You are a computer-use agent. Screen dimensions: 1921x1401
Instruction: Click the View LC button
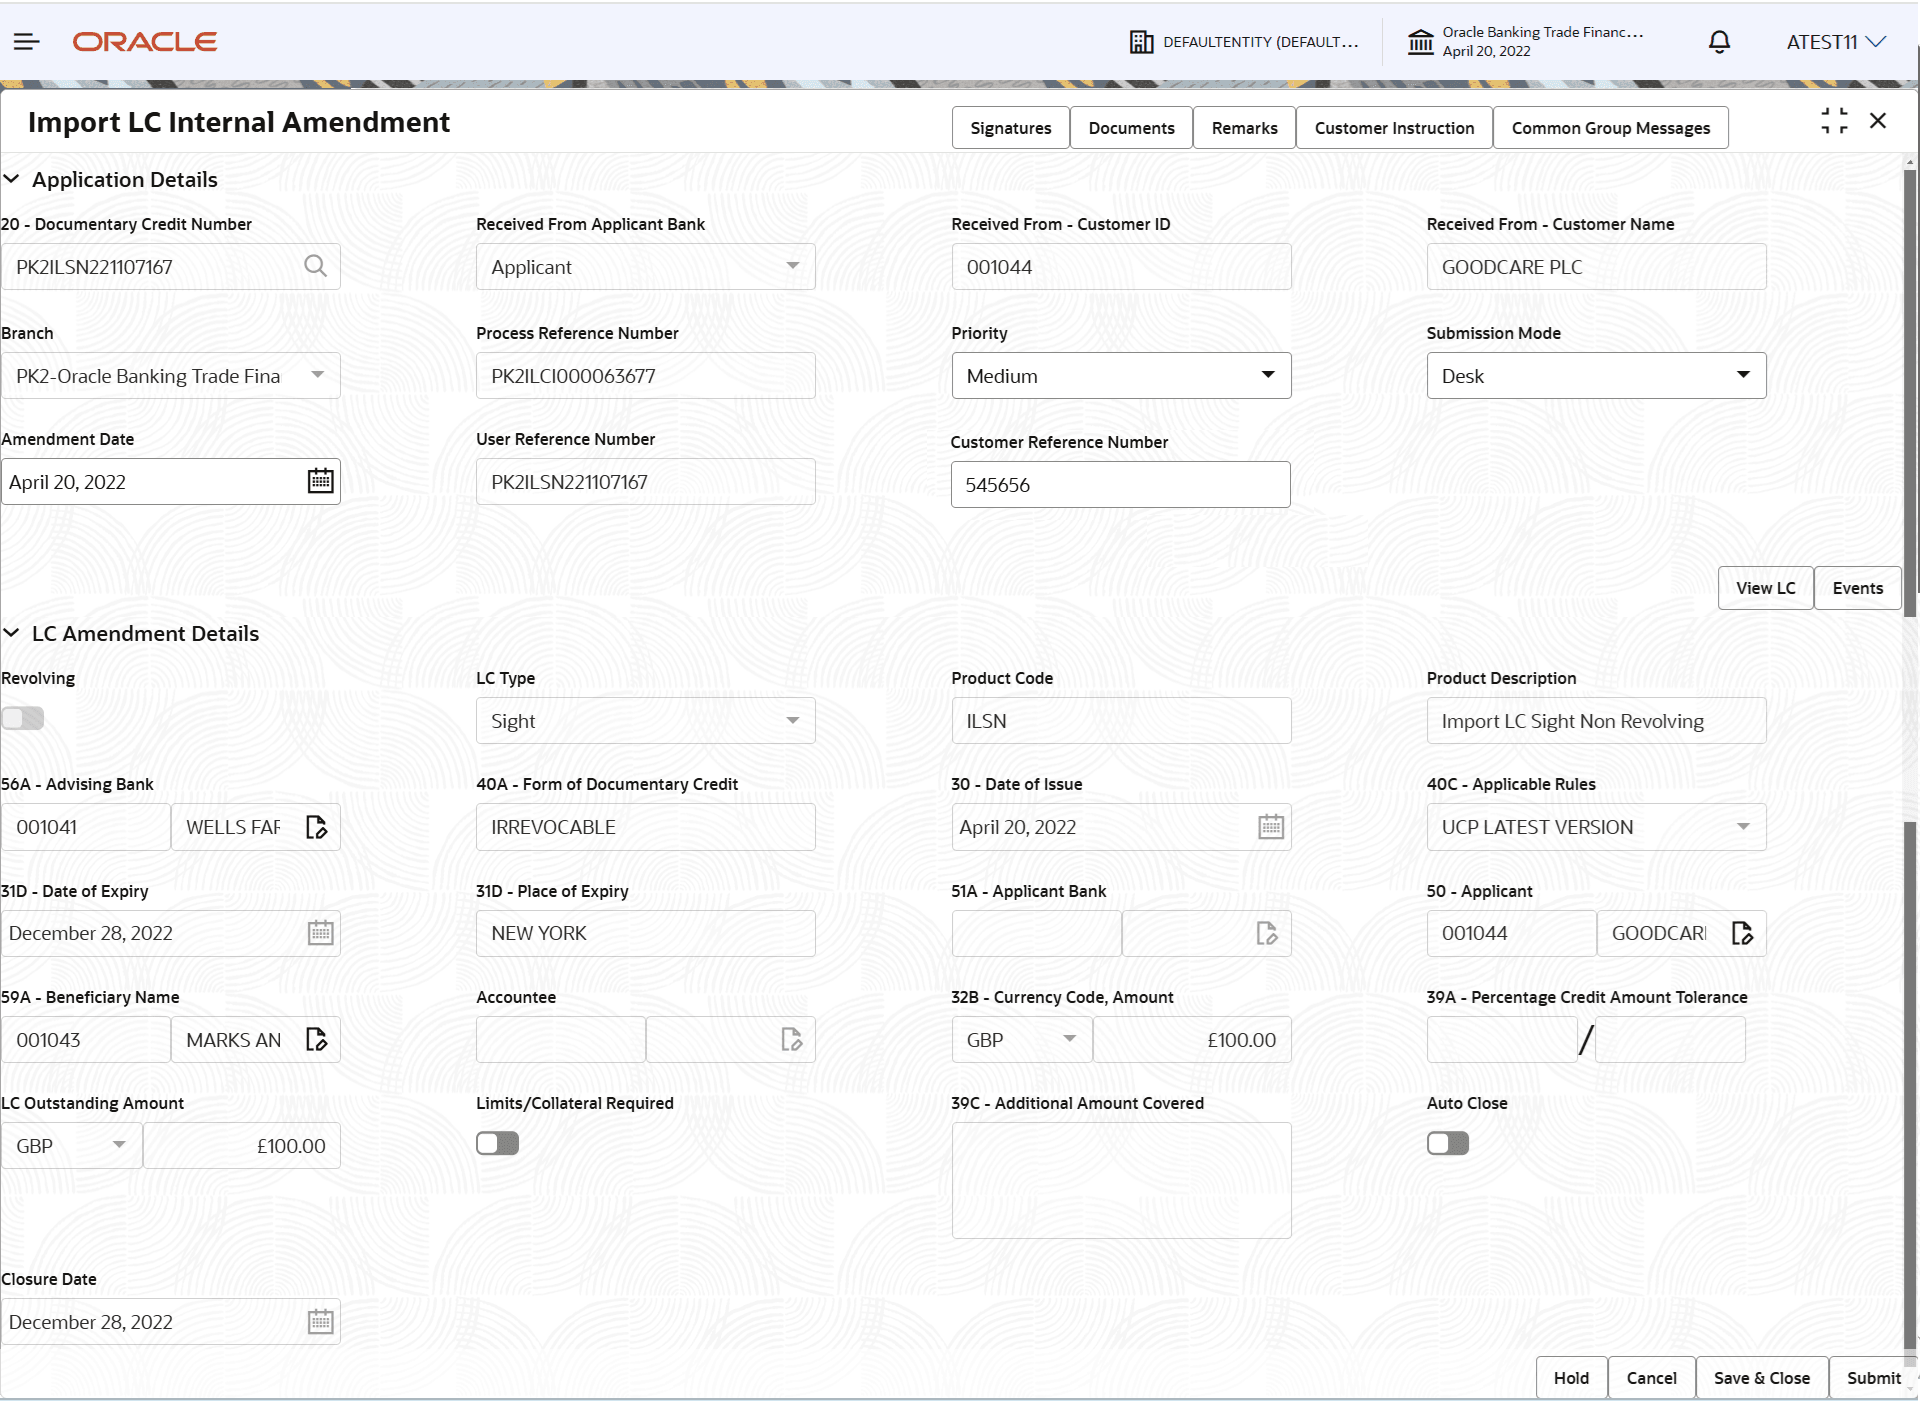[1765, 588]
